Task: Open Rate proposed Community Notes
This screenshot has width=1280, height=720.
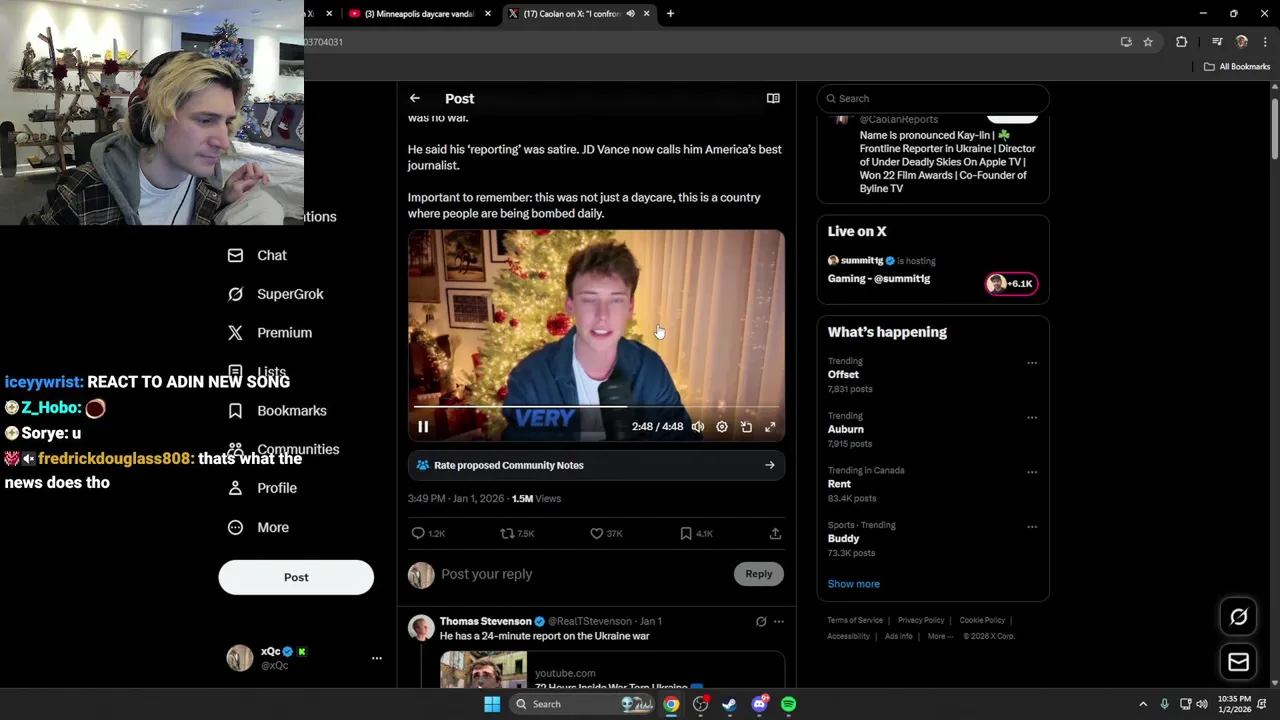Action: (x=596, y=465)
